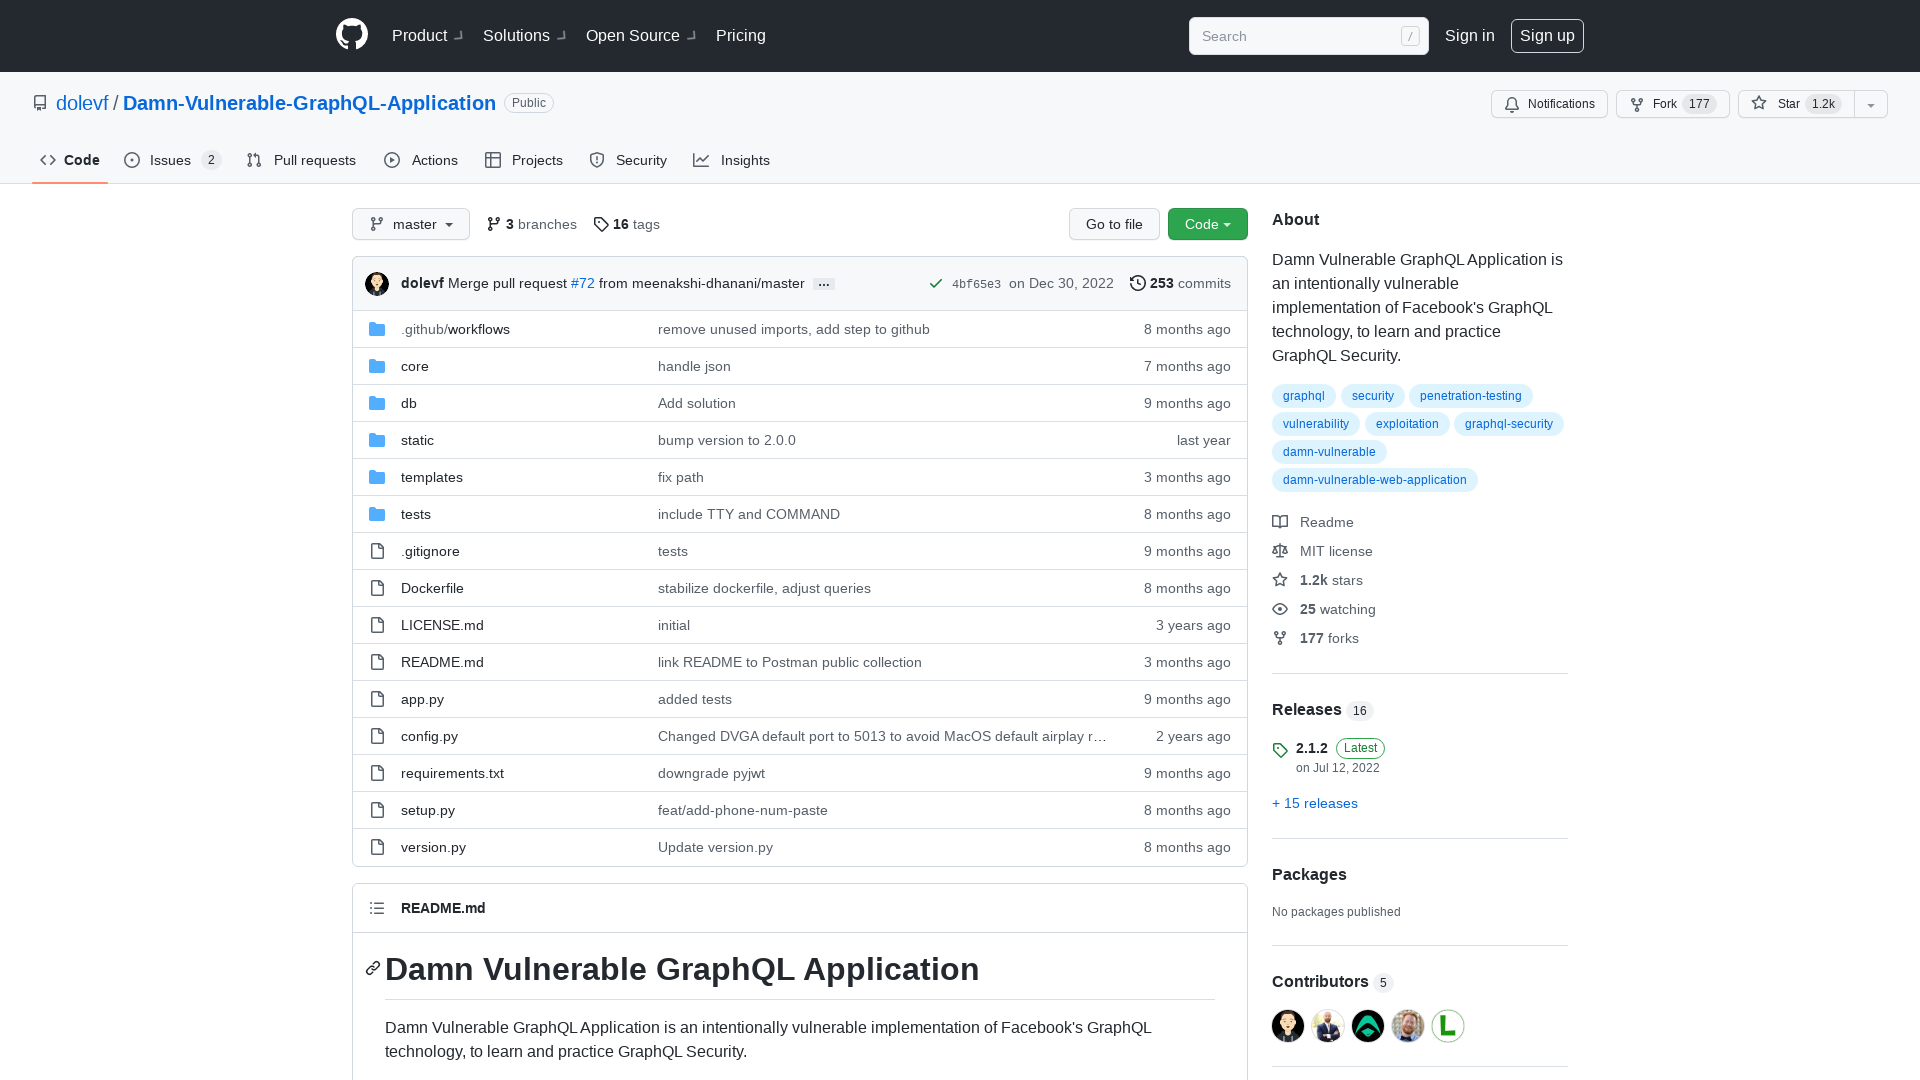Open the dolevf owner link

[82, 103]
